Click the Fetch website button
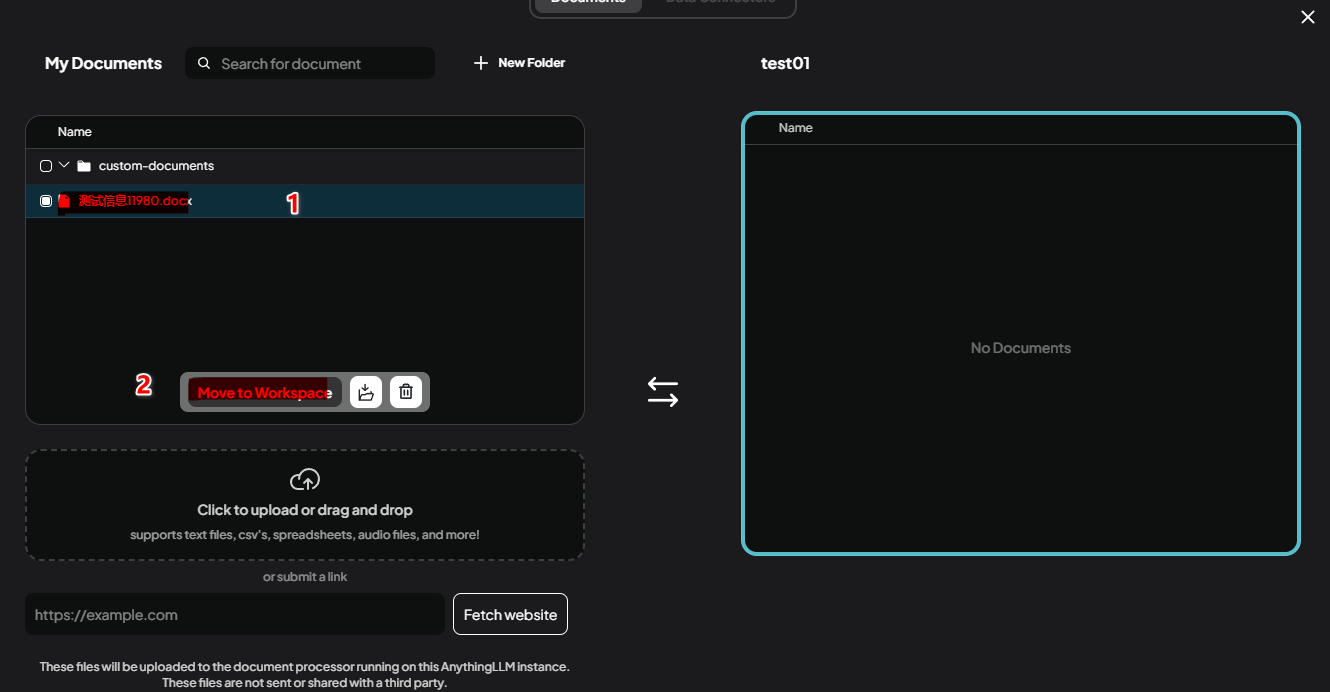 tap(510, 614)
